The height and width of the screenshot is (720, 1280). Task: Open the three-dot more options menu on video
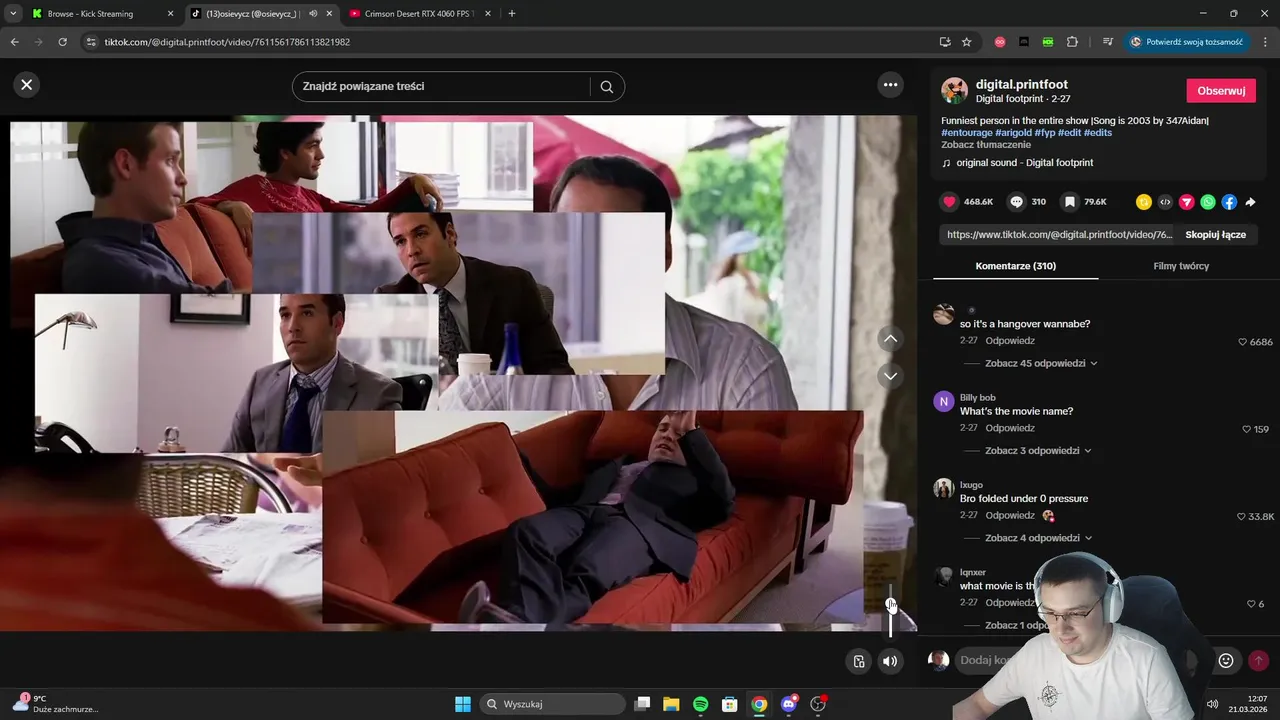[890, 85]
